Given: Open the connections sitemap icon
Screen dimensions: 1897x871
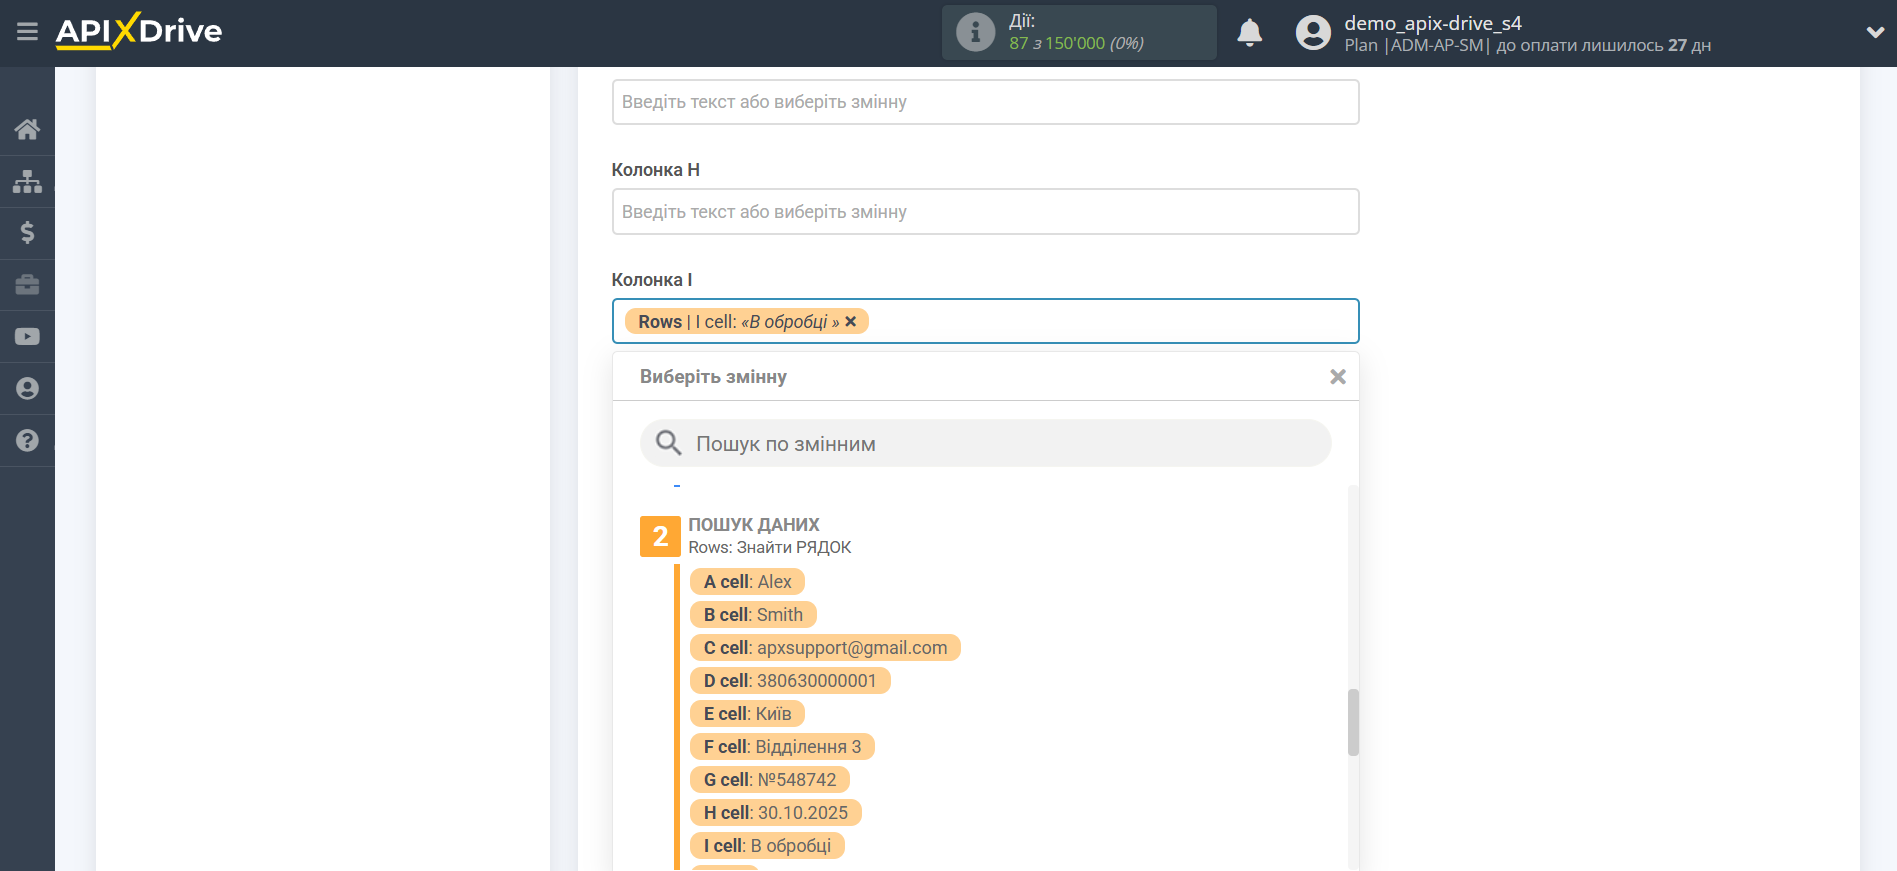Looking at the screenshot, I should (27, 181).
